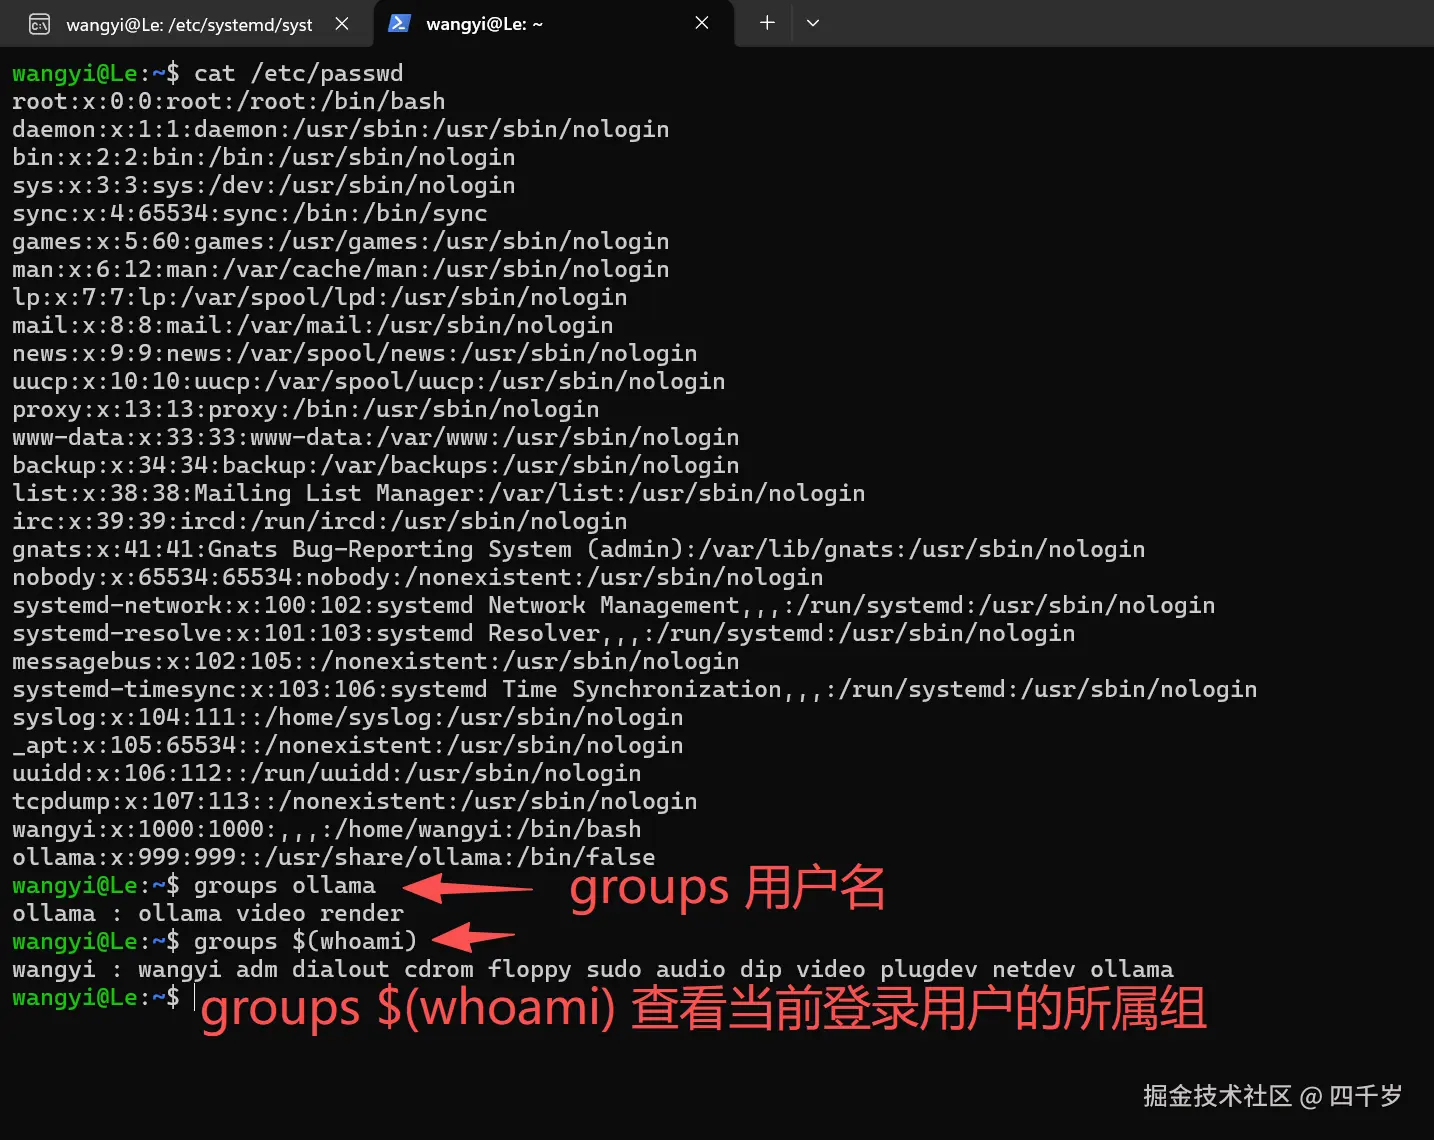Click the groups ollama command text
The height and width of the screenshot is (1140, 1434).
(x=283, y=885)
